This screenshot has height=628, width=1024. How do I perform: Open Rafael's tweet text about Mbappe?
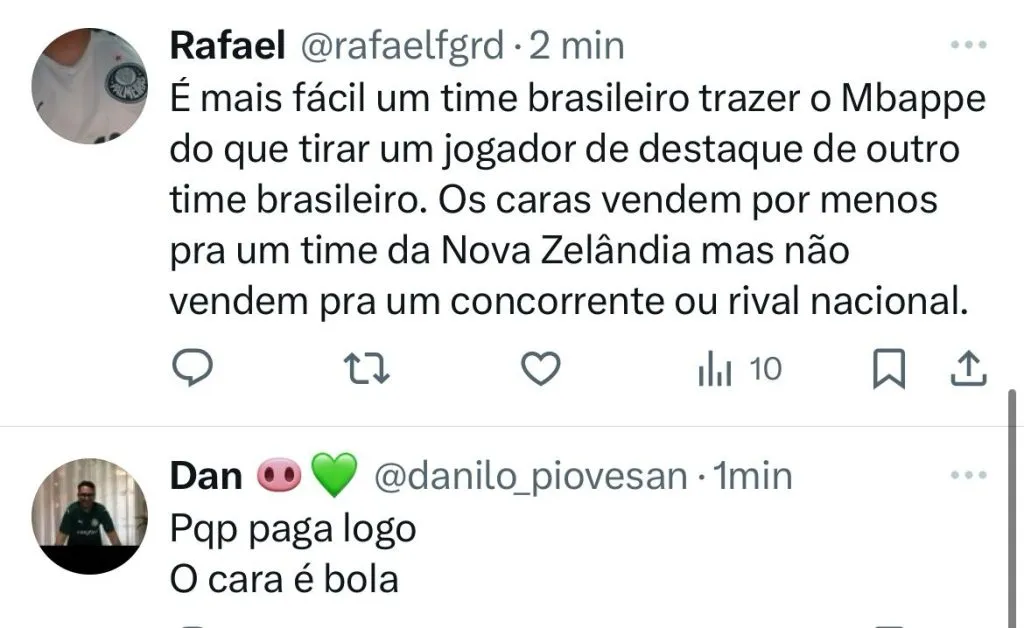[565, 200]
